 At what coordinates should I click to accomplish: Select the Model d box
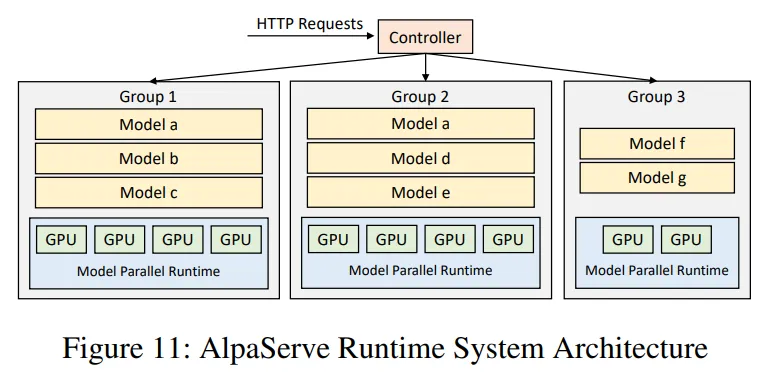pos(421,158)
